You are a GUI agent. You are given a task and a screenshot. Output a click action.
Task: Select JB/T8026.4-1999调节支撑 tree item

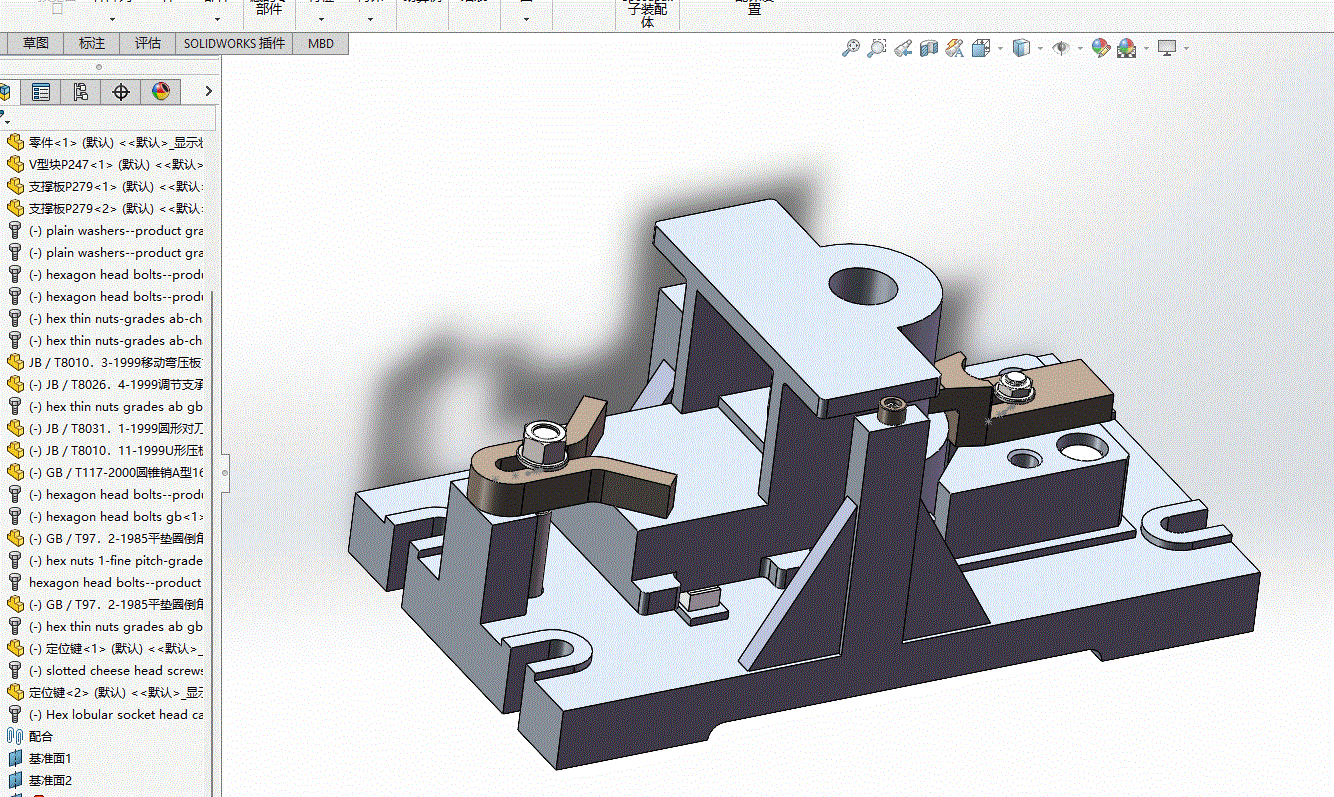(105, 384)
